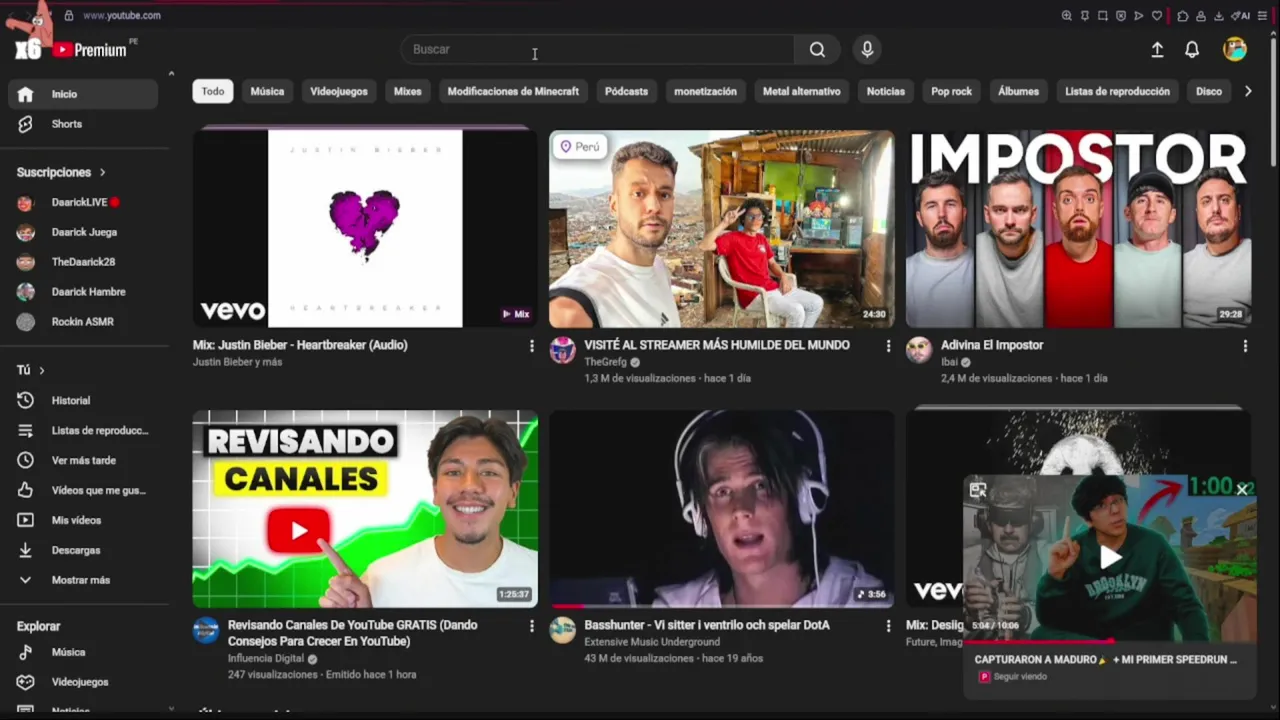Open Mis vídeos in the sidebar
Viewport: 1280px width, 720px height.
coord(83,520)
